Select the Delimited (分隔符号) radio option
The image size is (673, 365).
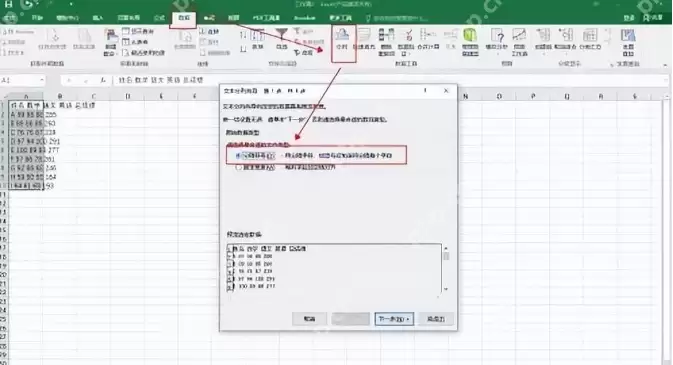point(255,156)
